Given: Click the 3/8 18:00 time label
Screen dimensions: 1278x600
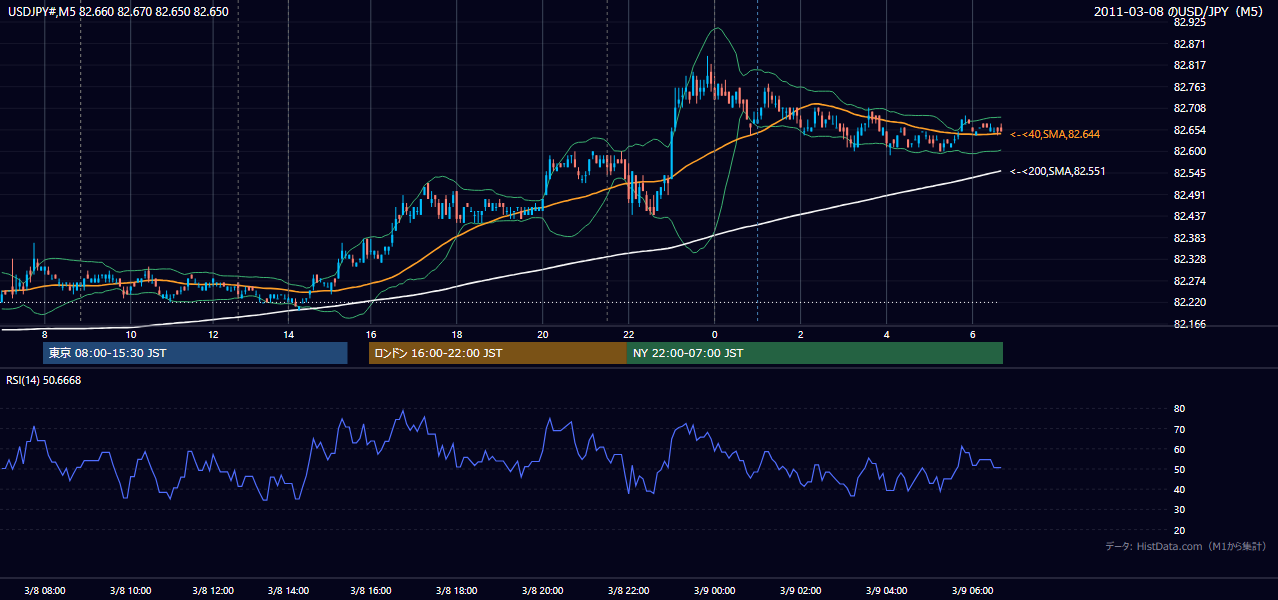Looking at the screenshot, I should point(456,591).
